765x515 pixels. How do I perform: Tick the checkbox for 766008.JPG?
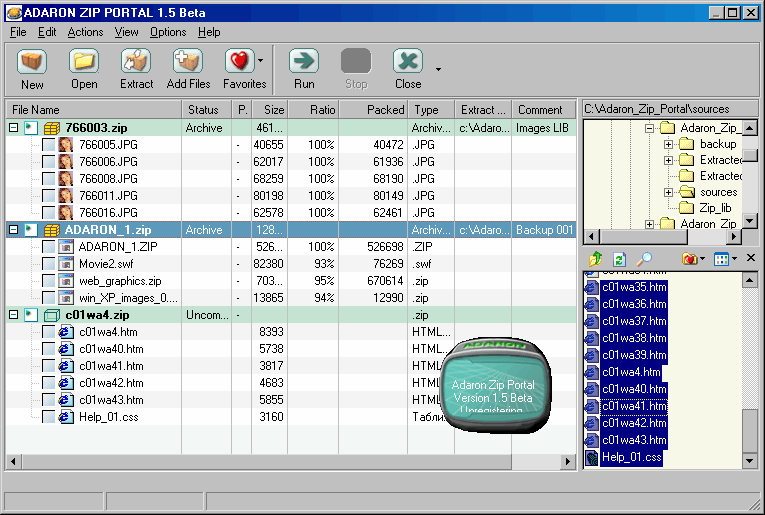[x=48, y=179]
